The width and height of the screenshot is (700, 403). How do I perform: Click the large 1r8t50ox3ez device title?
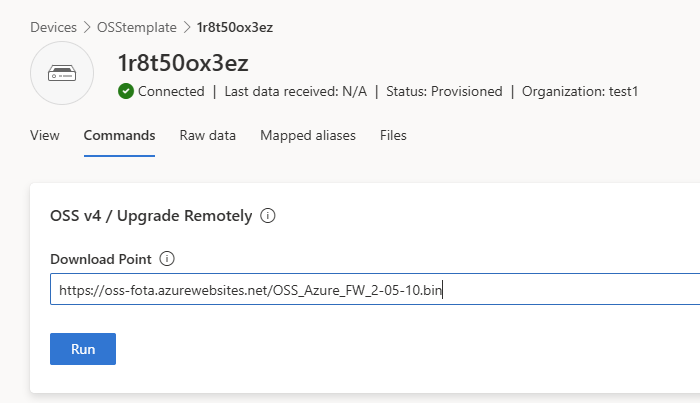pos(182,63)
